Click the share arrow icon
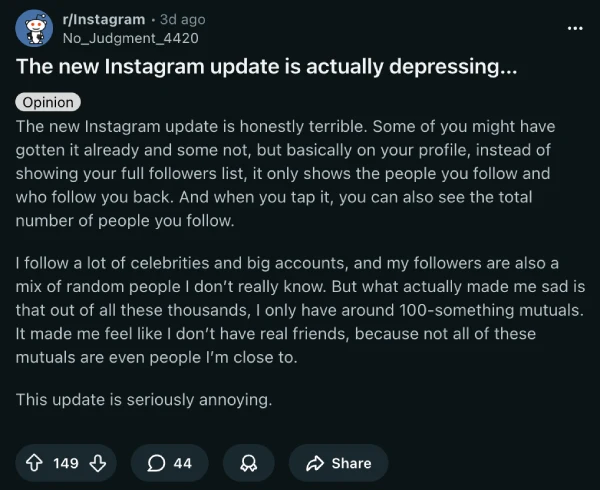Screen dimensions: 600x490 (314, 463)
